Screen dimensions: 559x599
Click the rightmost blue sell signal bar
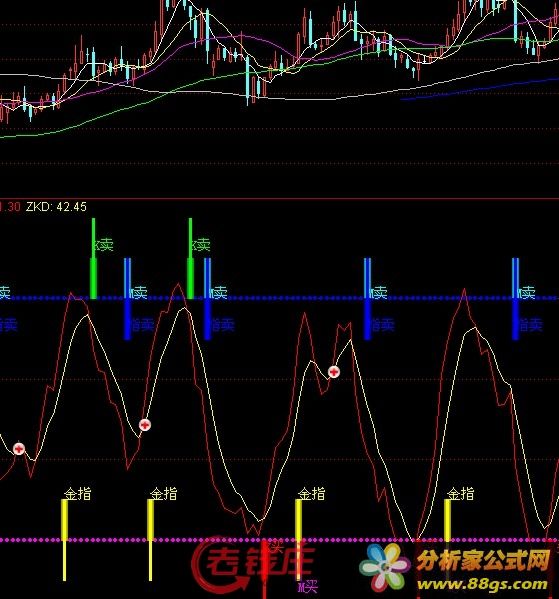tap(515, 299)
